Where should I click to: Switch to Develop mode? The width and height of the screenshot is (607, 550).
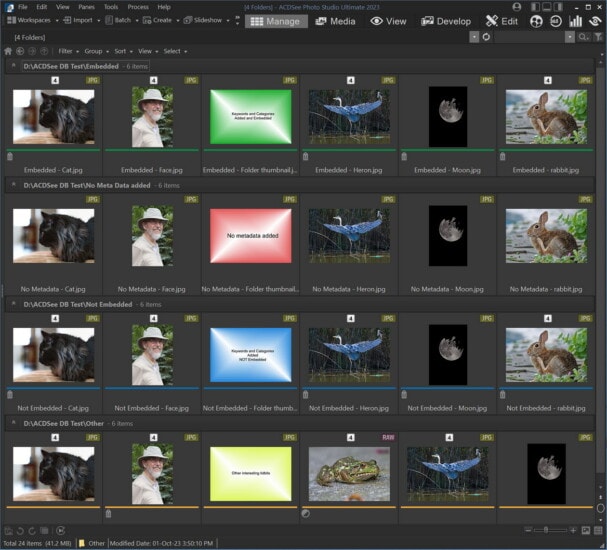tap(444, 20)
